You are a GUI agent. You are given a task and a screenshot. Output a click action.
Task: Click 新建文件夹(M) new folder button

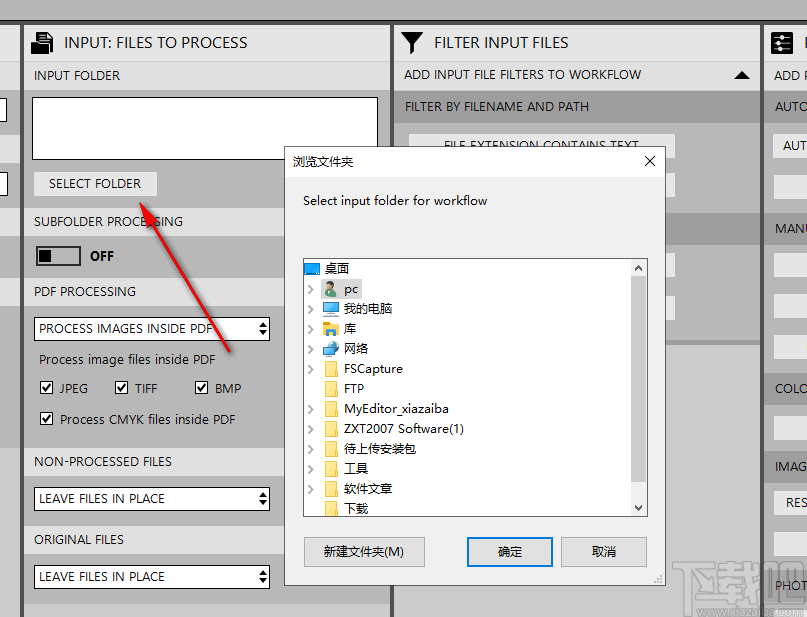(x=364, y=552)
